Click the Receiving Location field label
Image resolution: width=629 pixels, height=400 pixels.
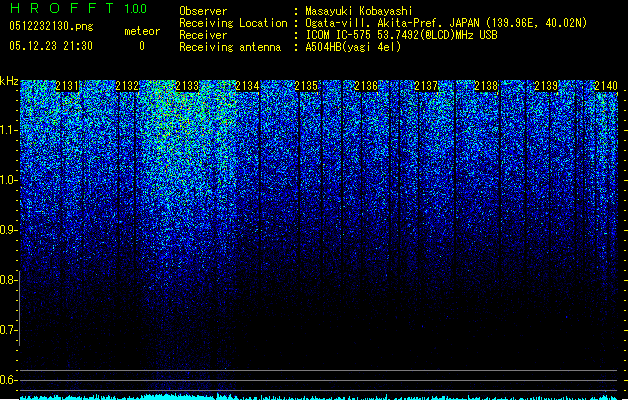(x=233, y=23)
